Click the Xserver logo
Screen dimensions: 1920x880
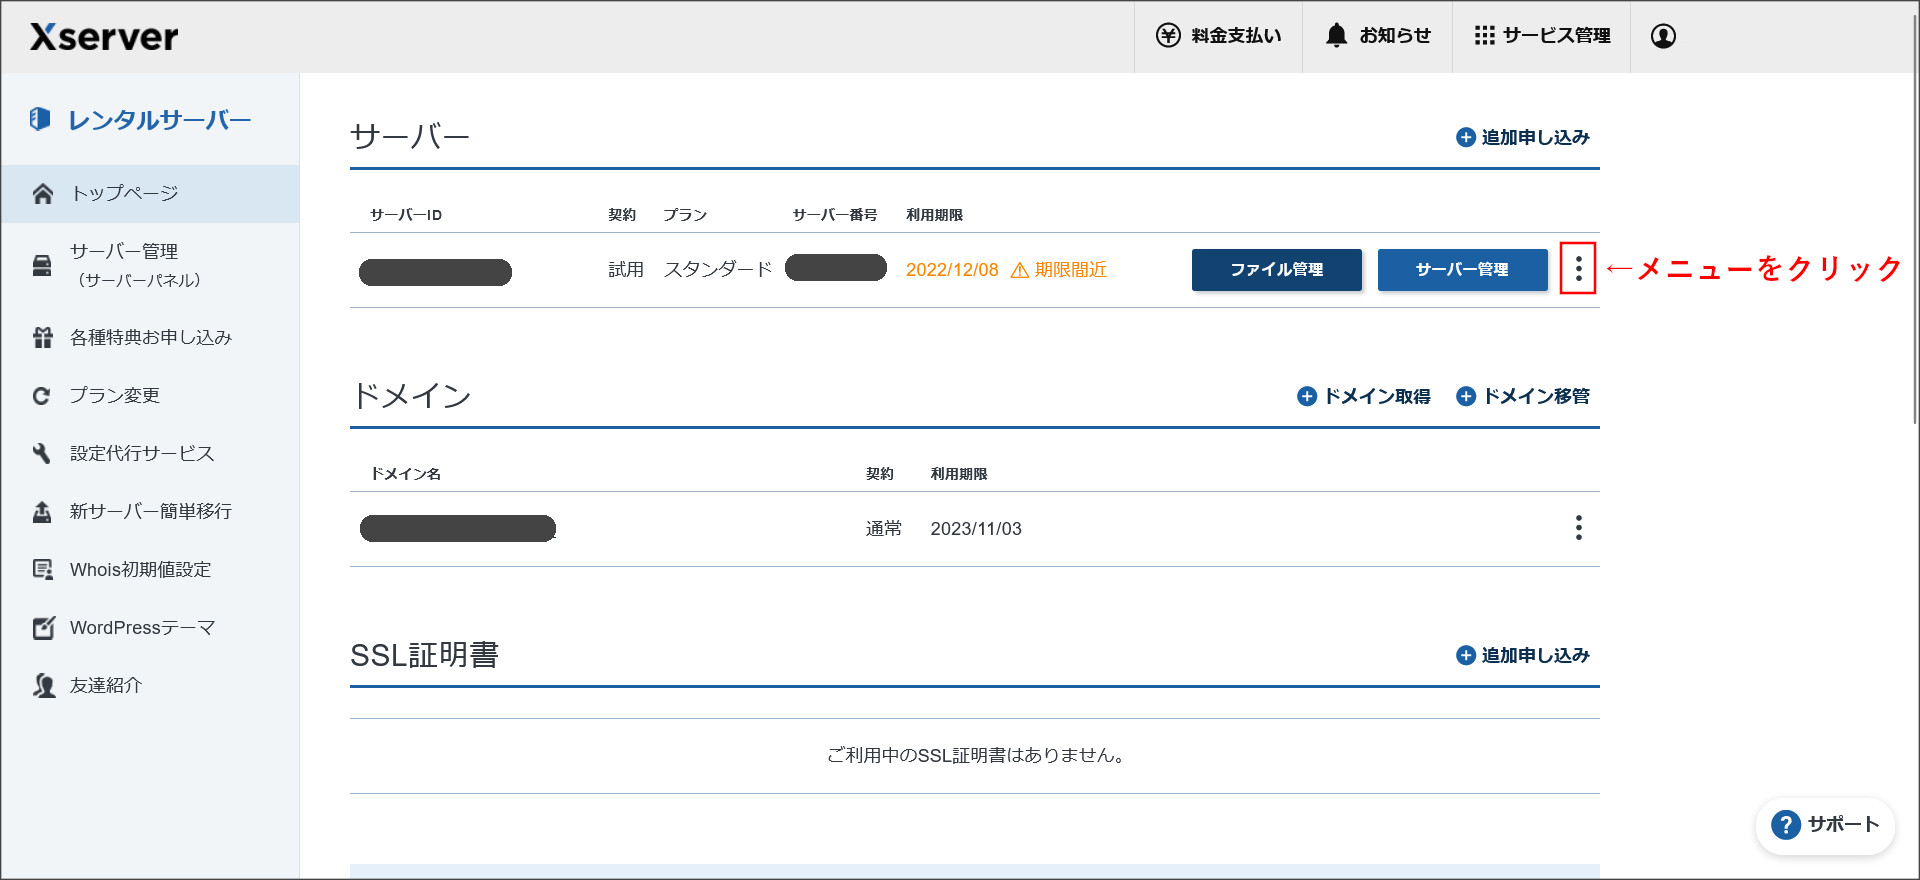(104, 37)
